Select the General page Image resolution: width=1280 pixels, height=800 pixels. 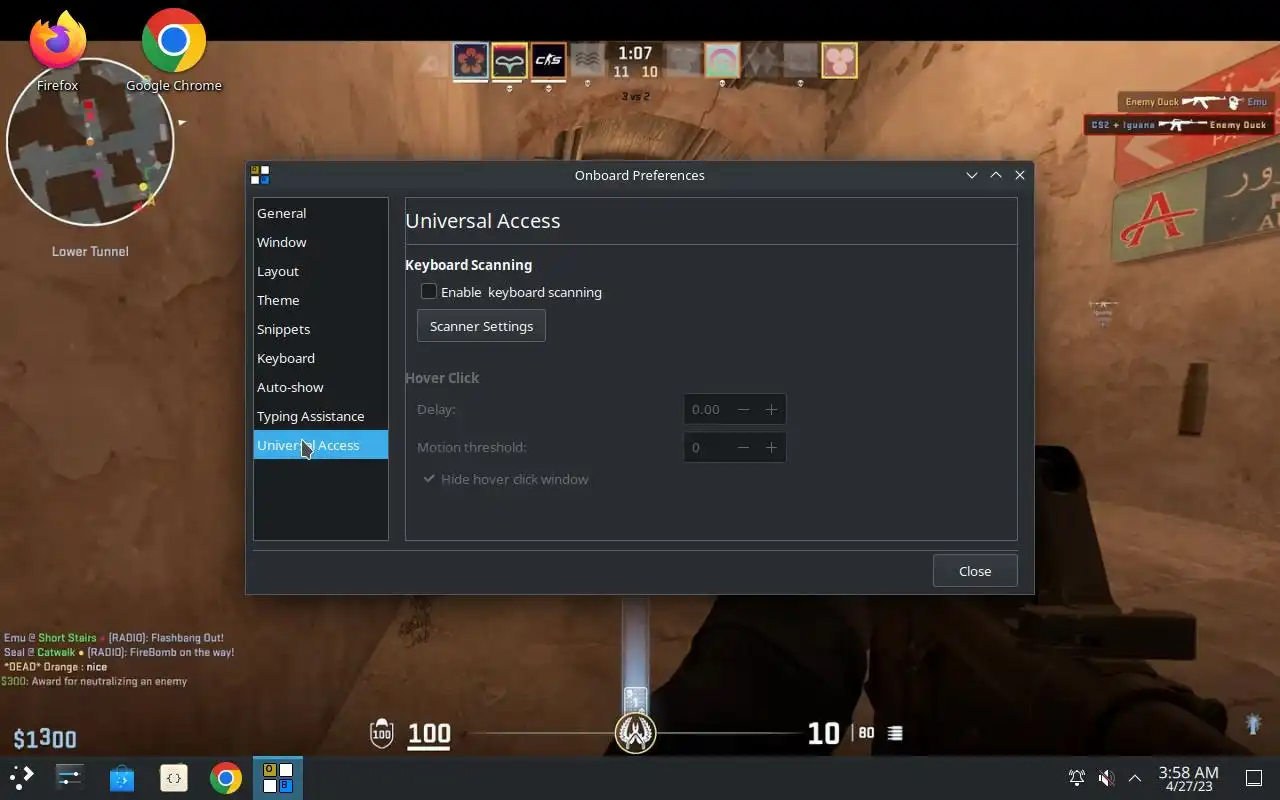click(x=320, y=213)
